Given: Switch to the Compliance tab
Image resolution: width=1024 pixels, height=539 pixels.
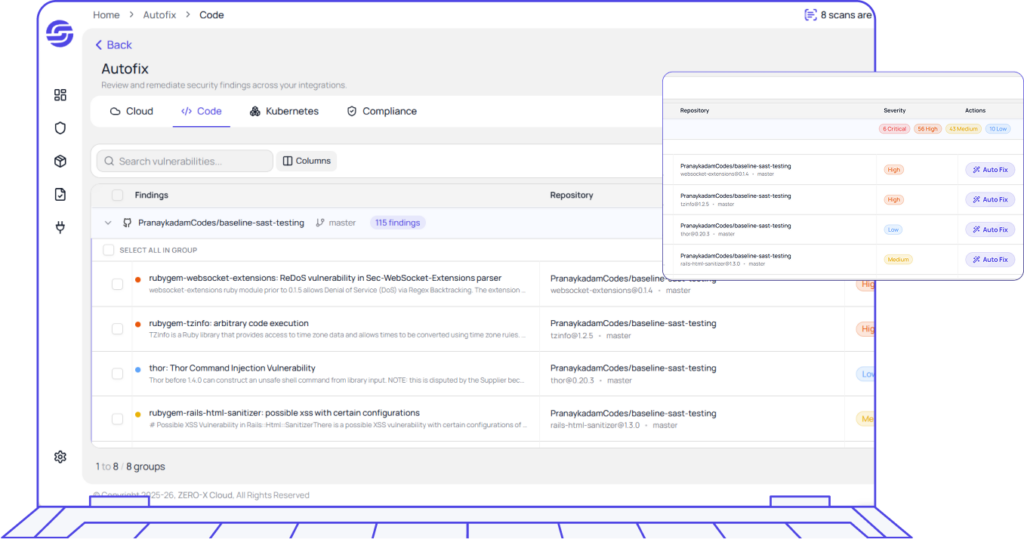Looking at the screenshot, I should coord(381,111).
